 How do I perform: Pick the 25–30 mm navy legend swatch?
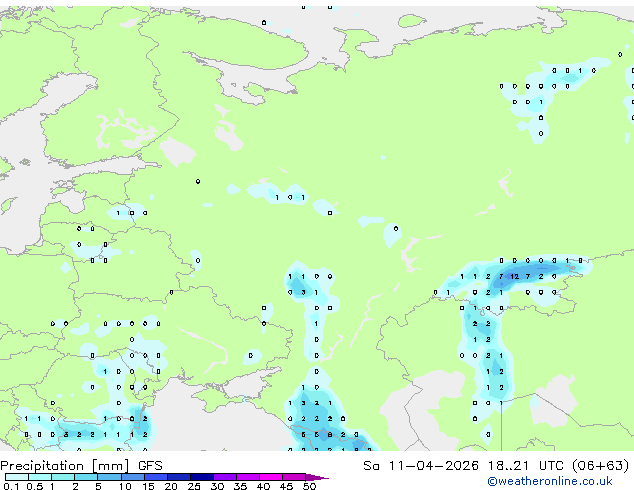pos(201,477)
